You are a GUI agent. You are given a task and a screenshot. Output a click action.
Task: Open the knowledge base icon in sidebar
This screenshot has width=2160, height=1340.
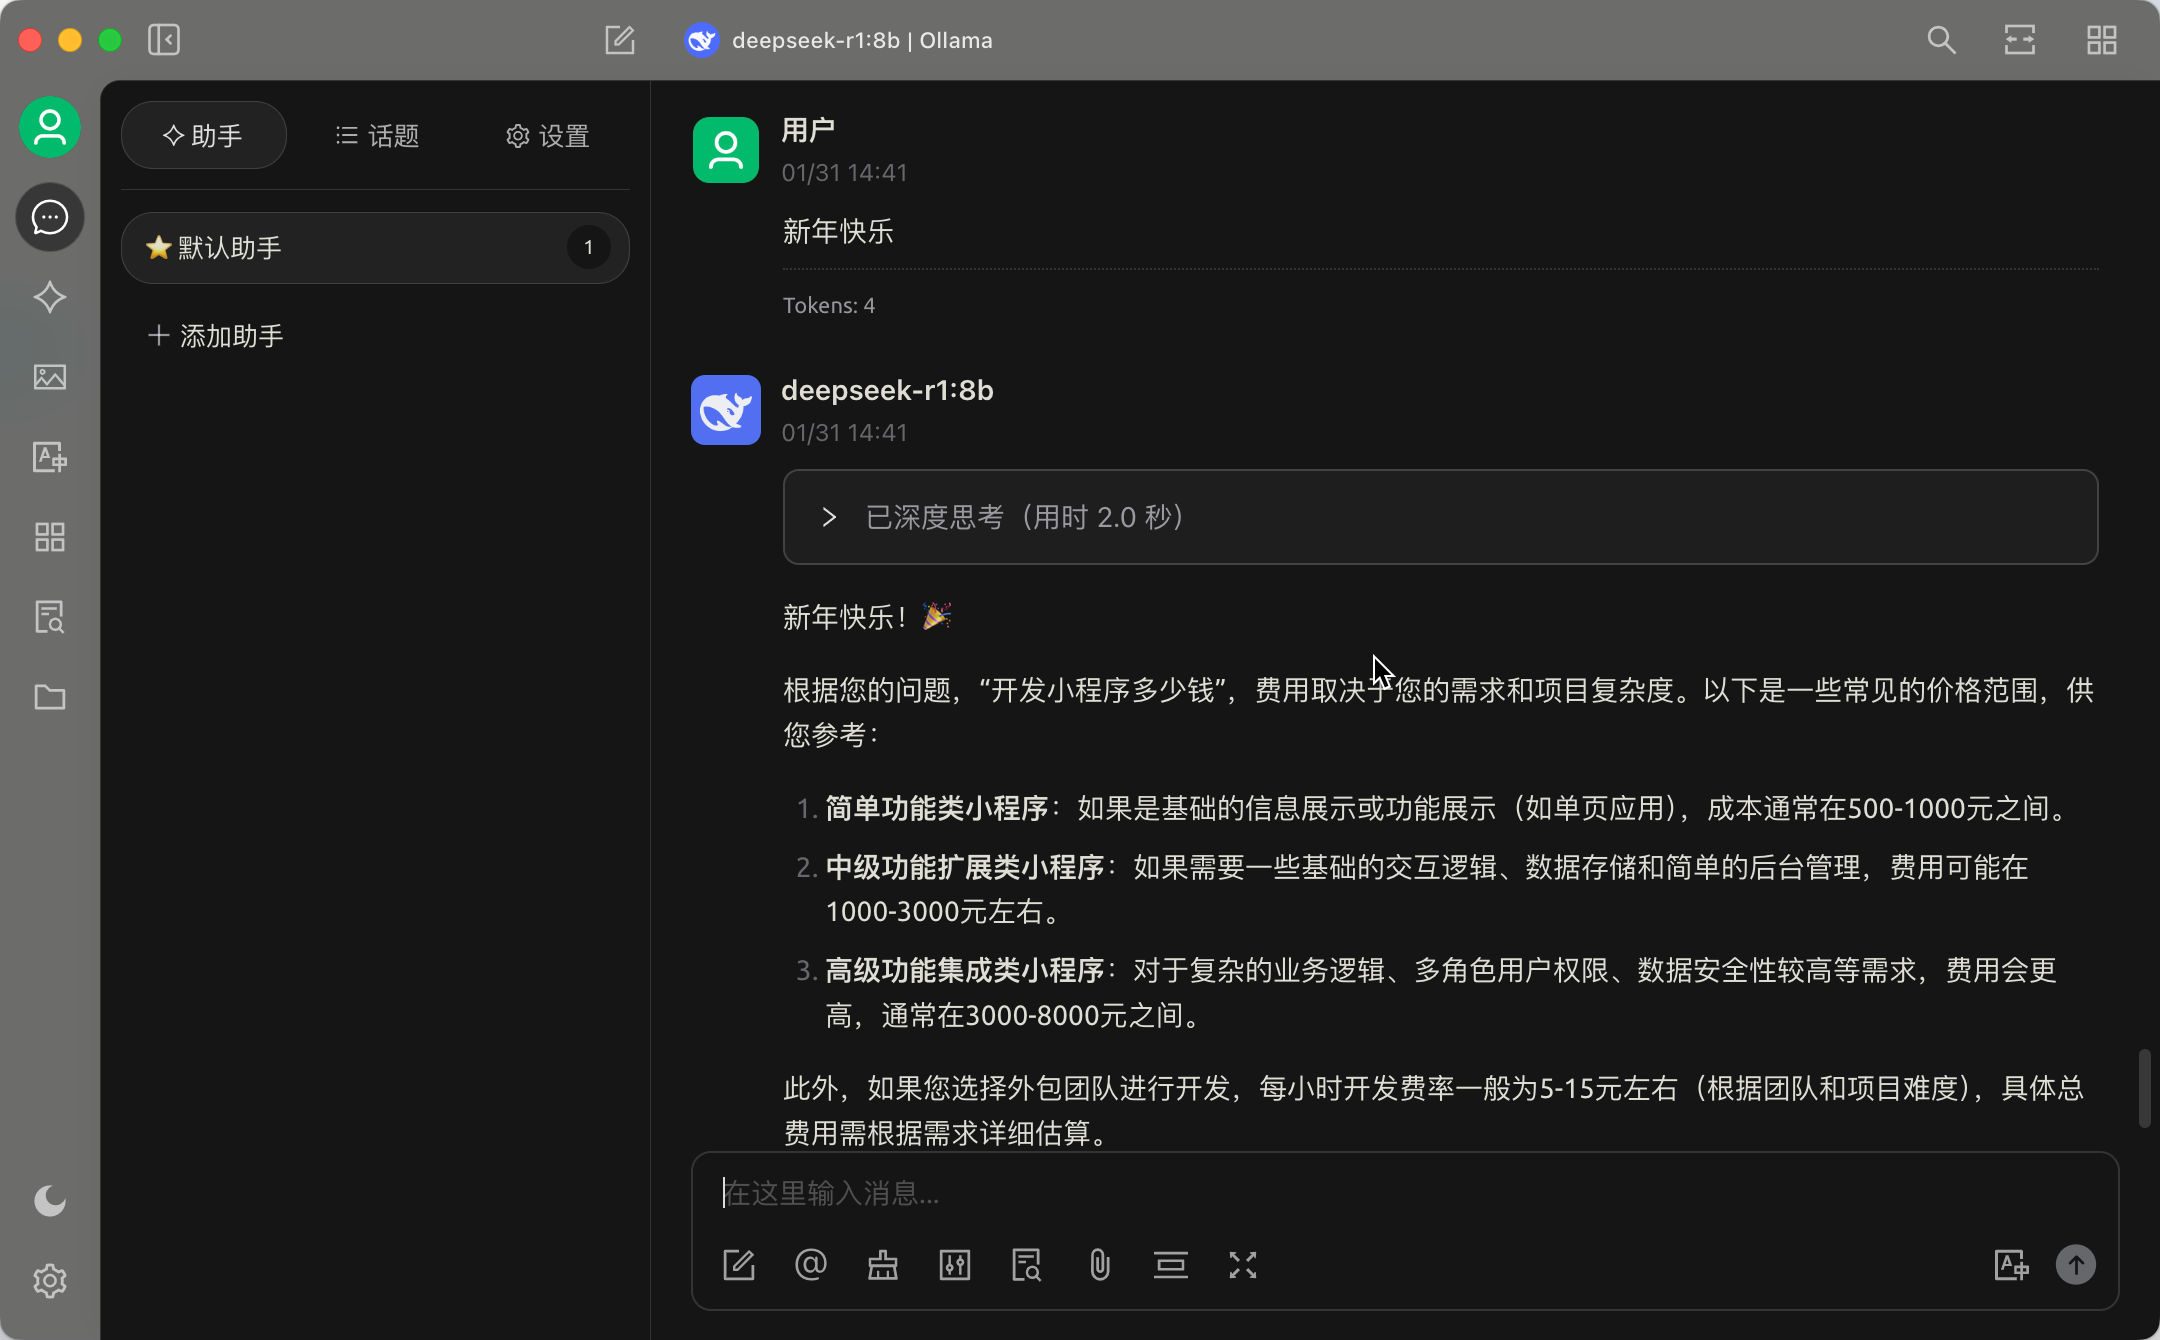(50, 617)
